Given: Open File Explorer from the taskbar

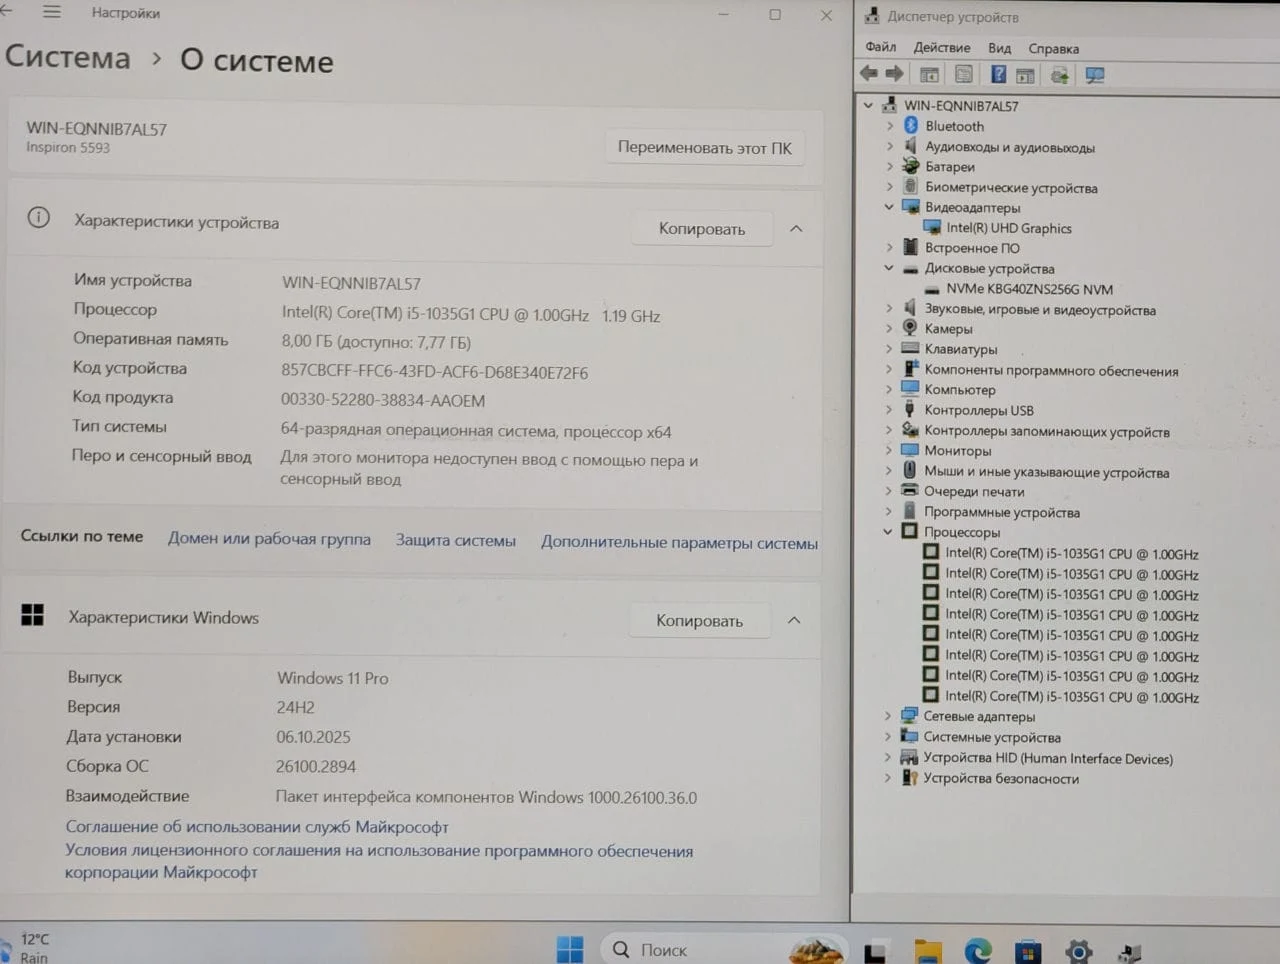Looking at the screenshot, I should click(928, 951).
